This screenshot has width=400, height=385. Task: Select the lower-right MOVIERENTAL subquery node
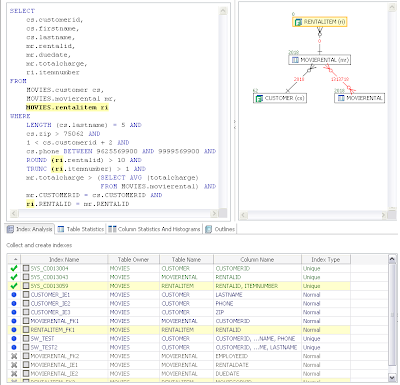click(x=359, y=98)
